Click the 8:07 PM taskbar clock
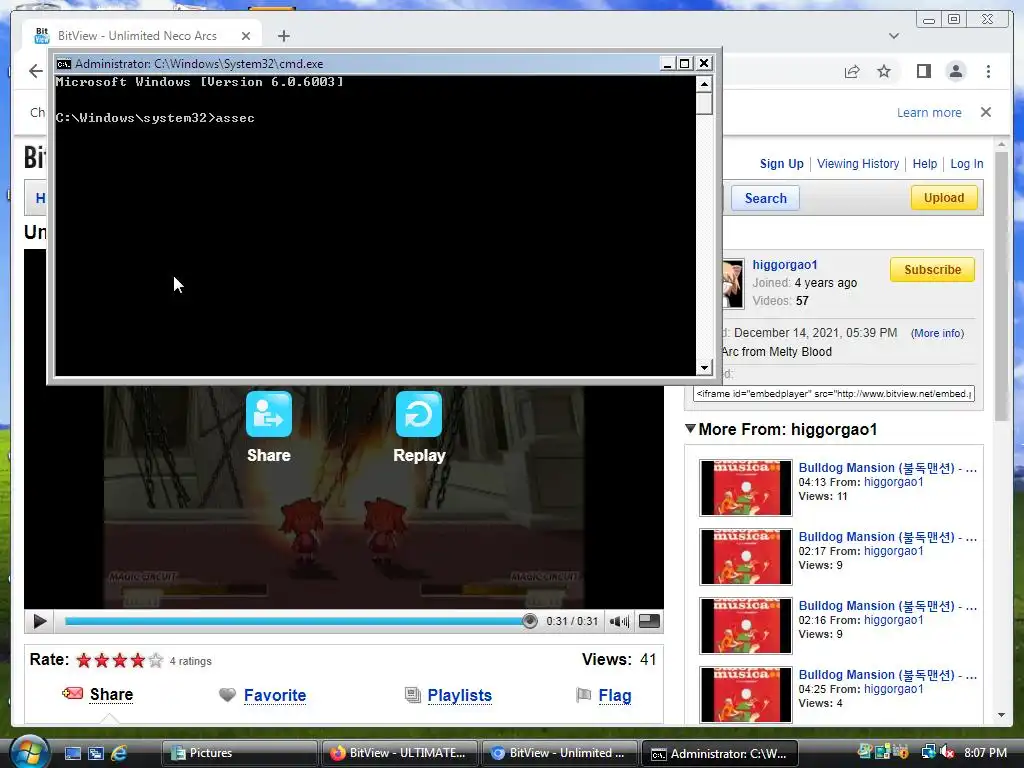The width and height of the screenshot is (1024, 768). click(985, 753)
